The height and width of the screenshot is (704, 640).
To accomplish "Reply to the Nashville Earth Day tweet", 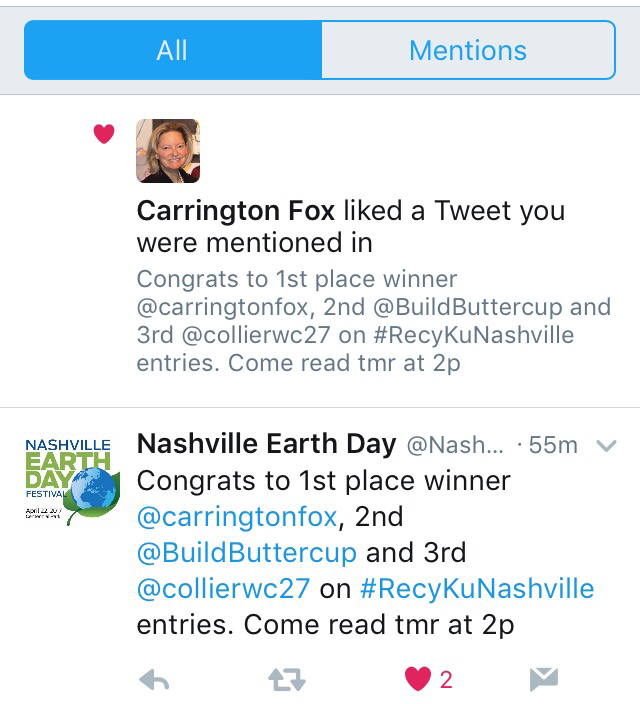I will [153, 680].
